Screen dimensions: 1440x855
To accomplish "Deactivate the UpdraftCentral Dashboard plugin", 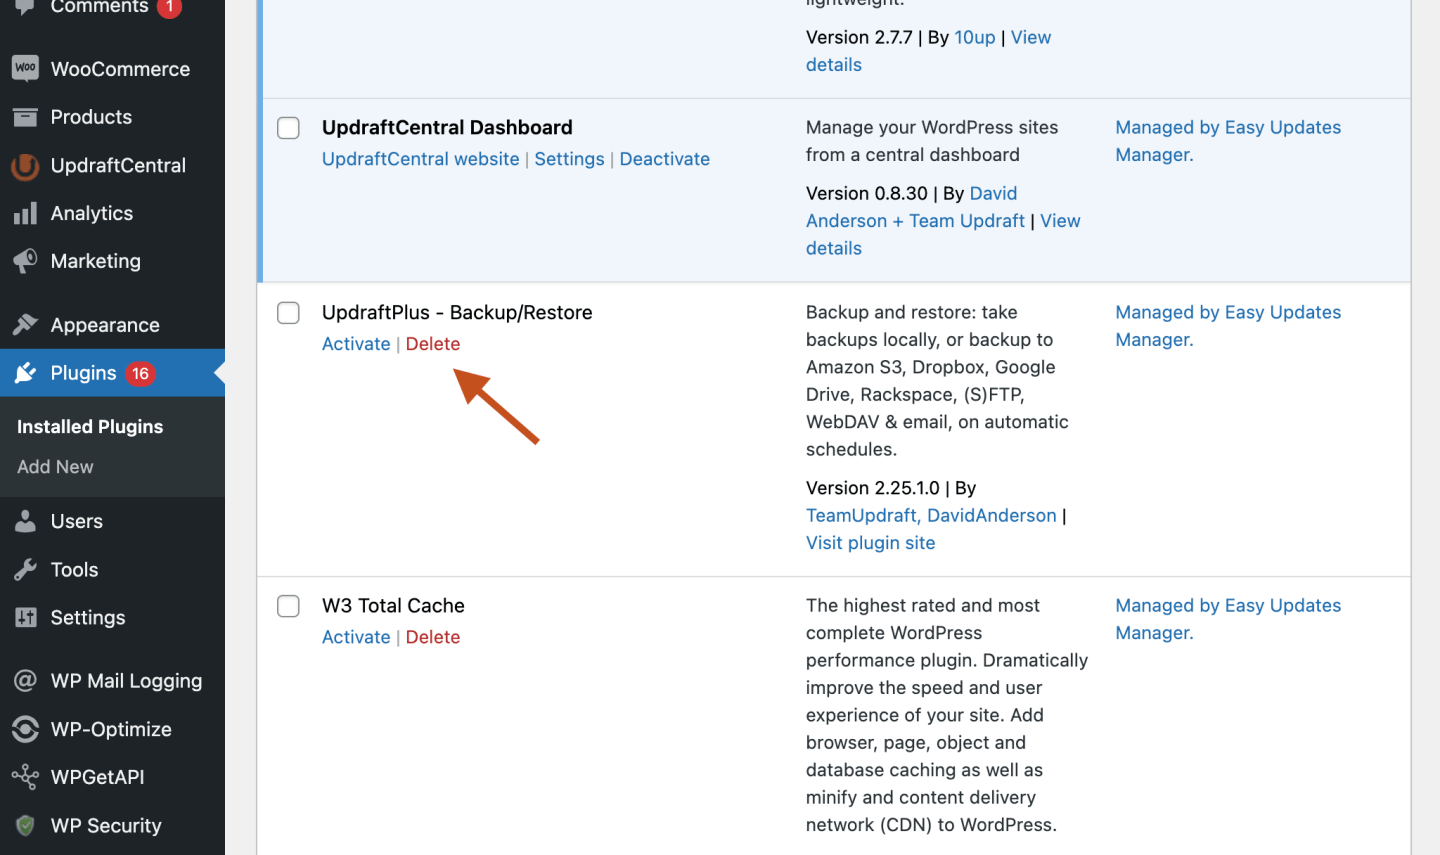I will coord(664,158).
